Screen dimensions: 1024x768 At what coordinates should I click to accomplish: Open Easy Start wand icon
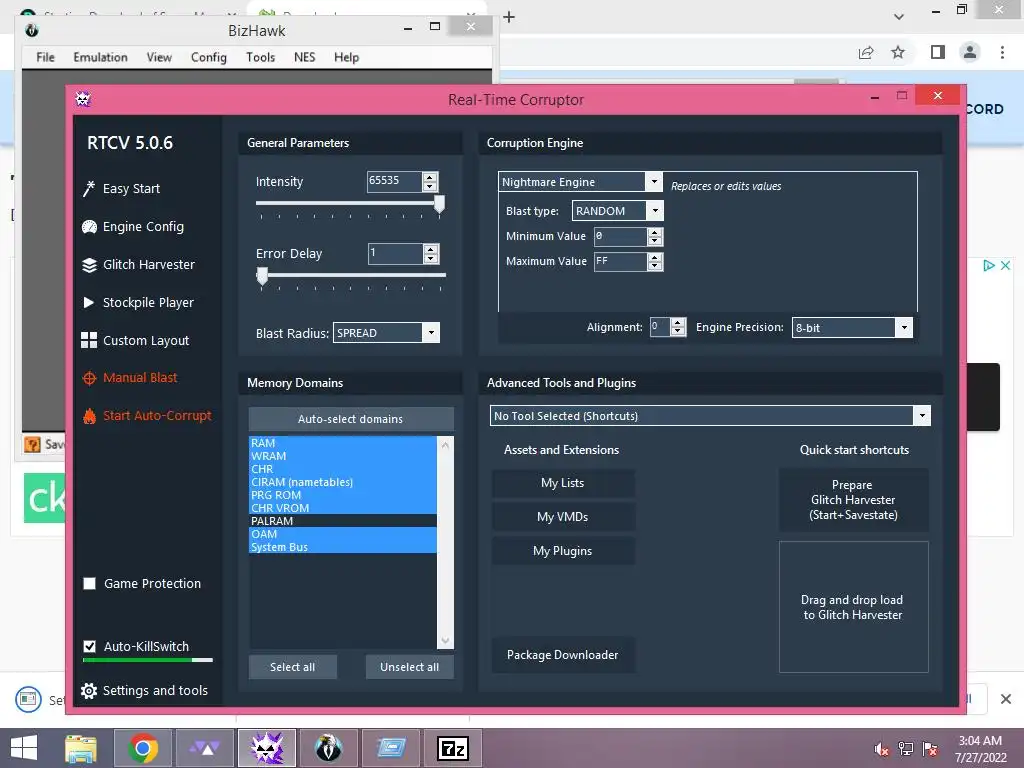click(89, 189)
